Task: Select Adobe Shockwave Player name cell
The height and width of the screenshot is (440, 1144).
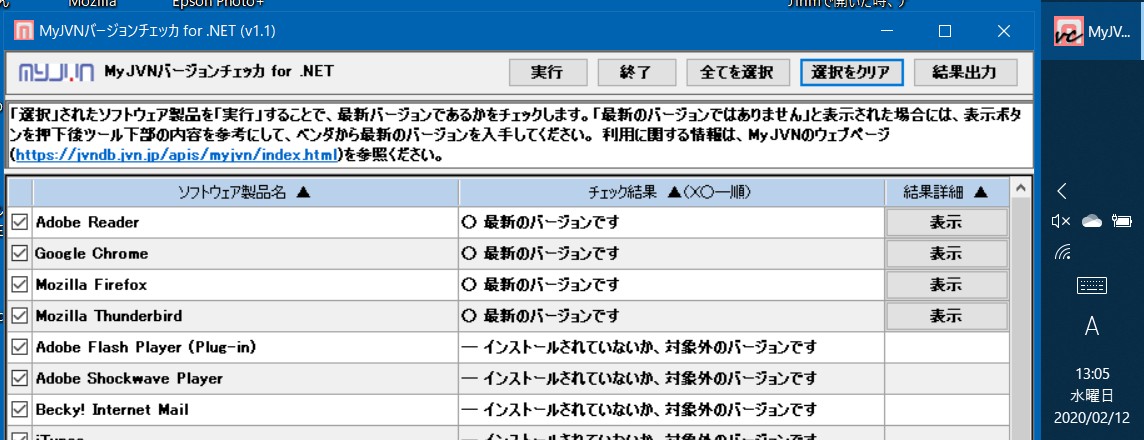Action: click(246, 379)
